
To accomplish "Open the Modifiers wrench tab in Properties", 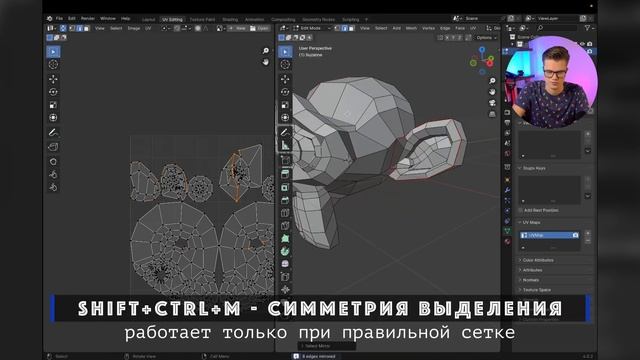I will (x=507, y=190).
